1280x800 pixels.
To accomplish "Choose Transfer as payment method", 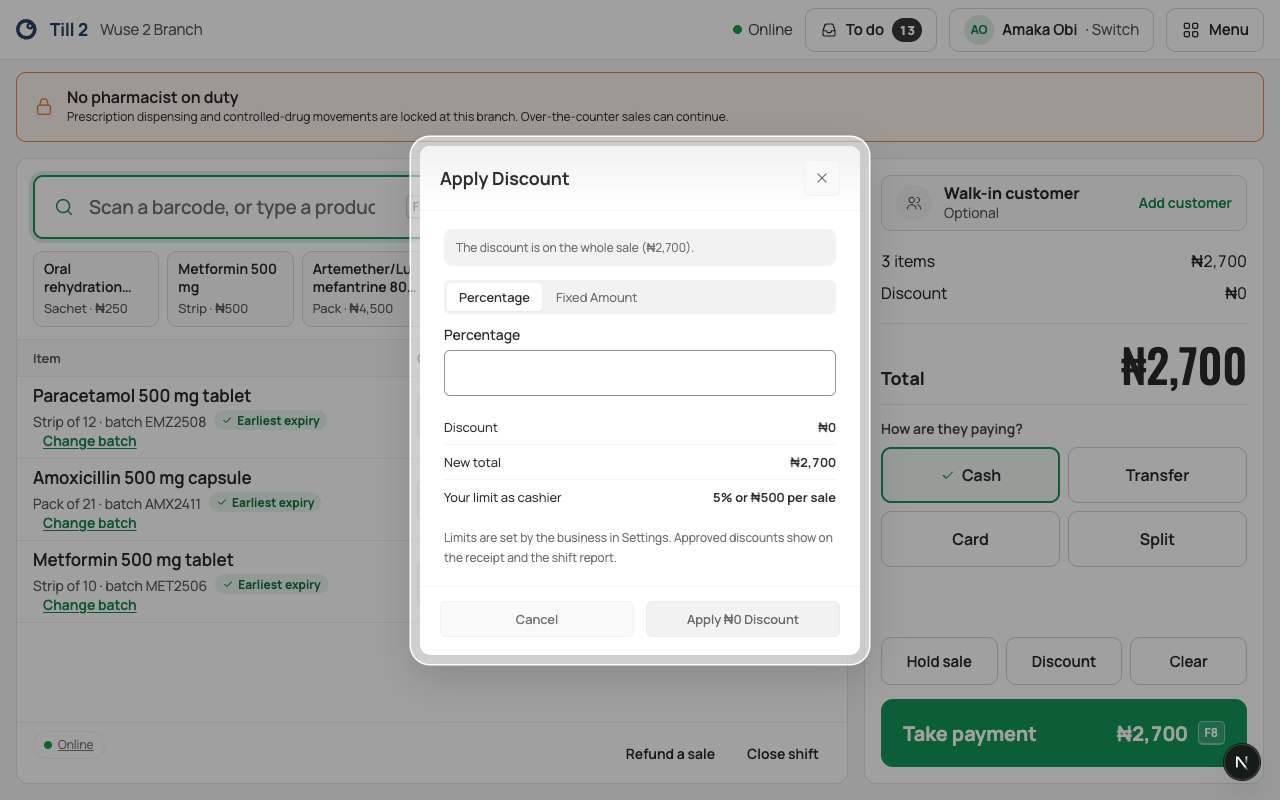I will coord(1157,475).
